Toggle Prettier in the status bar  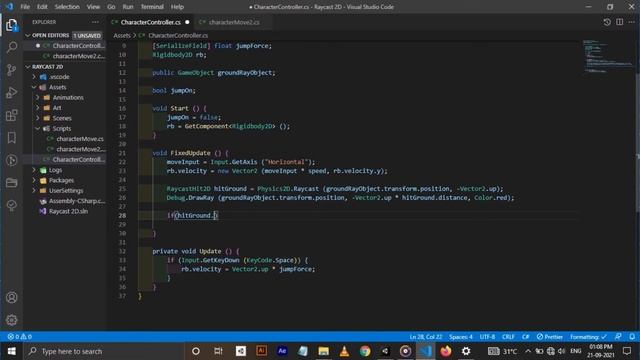click(549, 337)
